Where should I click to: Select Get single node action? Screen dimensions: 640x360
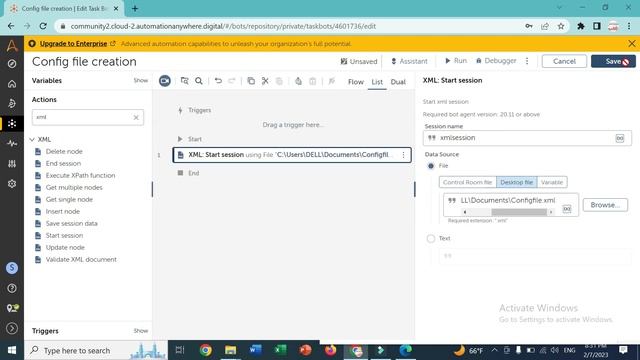[69, 200]
